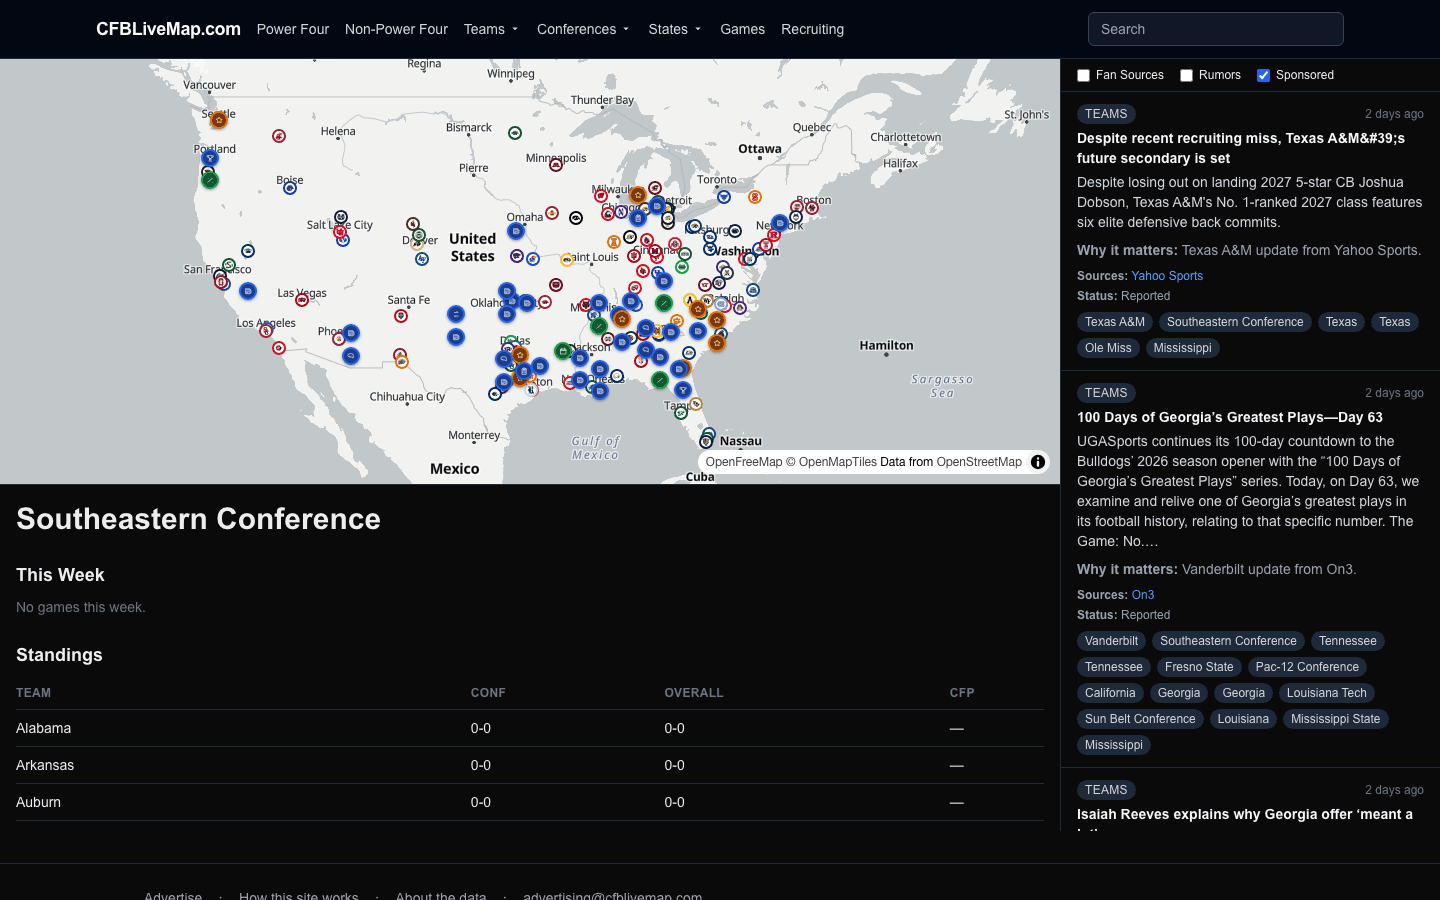The image size is (1440, 900).
Task: Expand the Conferences dropdown menu
Action: pyautogui.click(x=583, y=29)
